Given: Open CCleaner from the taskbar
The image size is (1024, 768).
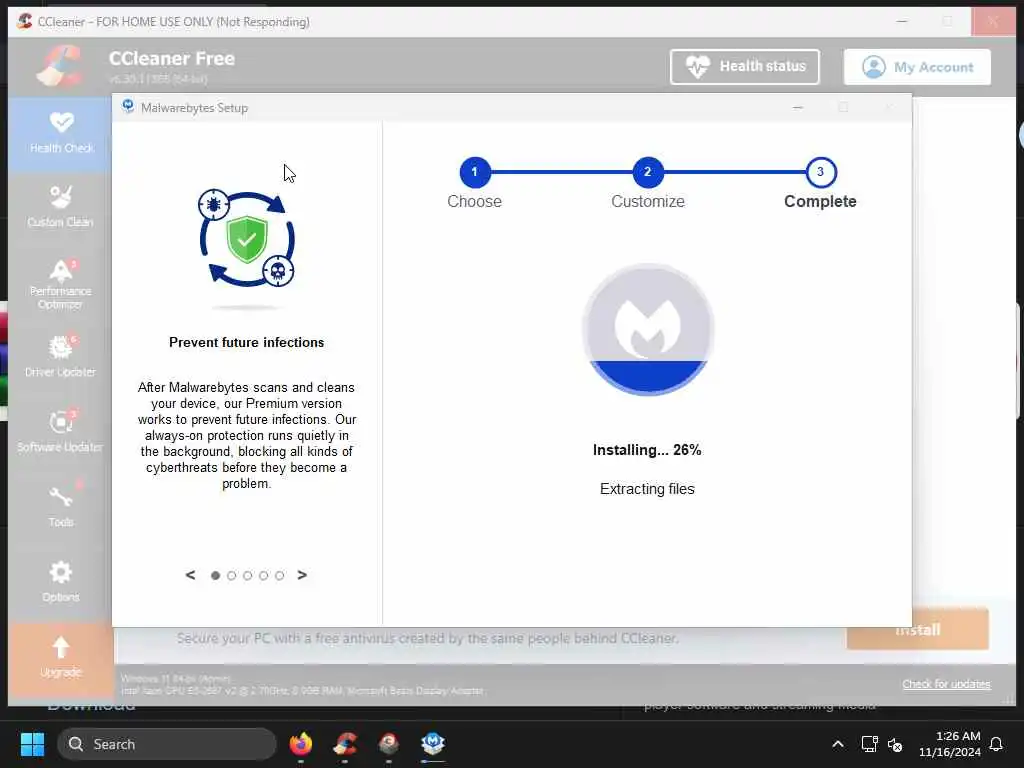Looking at the screenshot, I should (345, 744).
